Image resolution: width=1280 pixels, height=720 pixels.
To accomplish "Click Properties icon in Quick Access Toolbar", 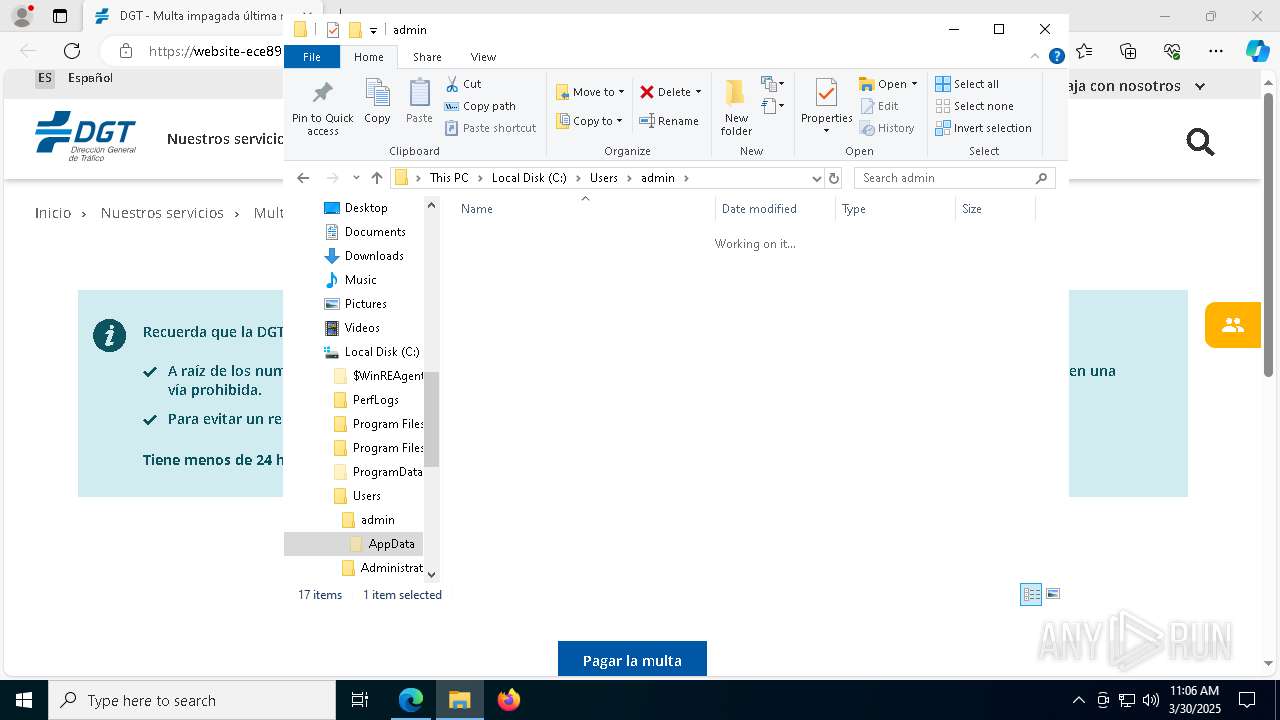I will pyautogui.click(x=333, y=30).
